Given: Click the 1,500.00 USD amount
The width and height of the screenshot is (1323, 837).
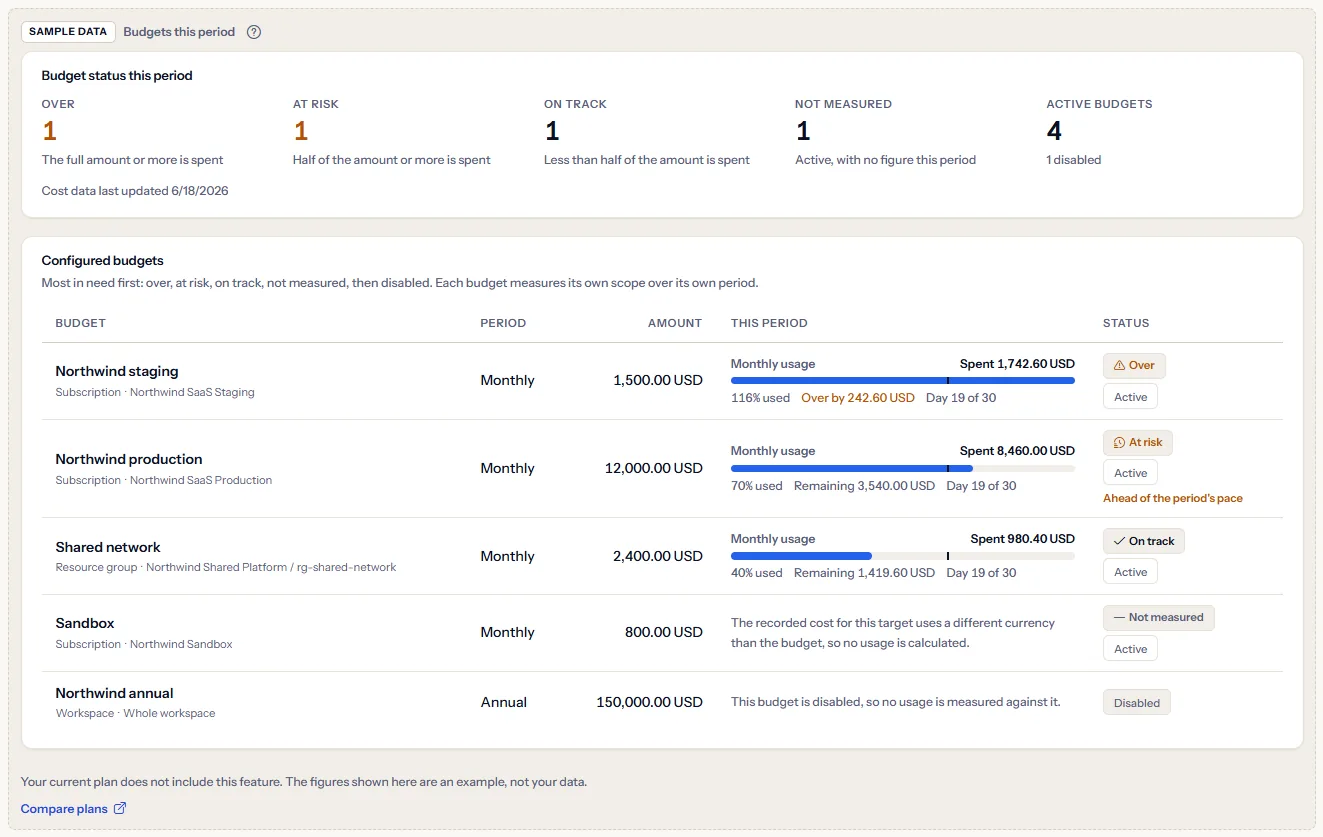Looking at the screenshot, I should (x=658, y=380).
